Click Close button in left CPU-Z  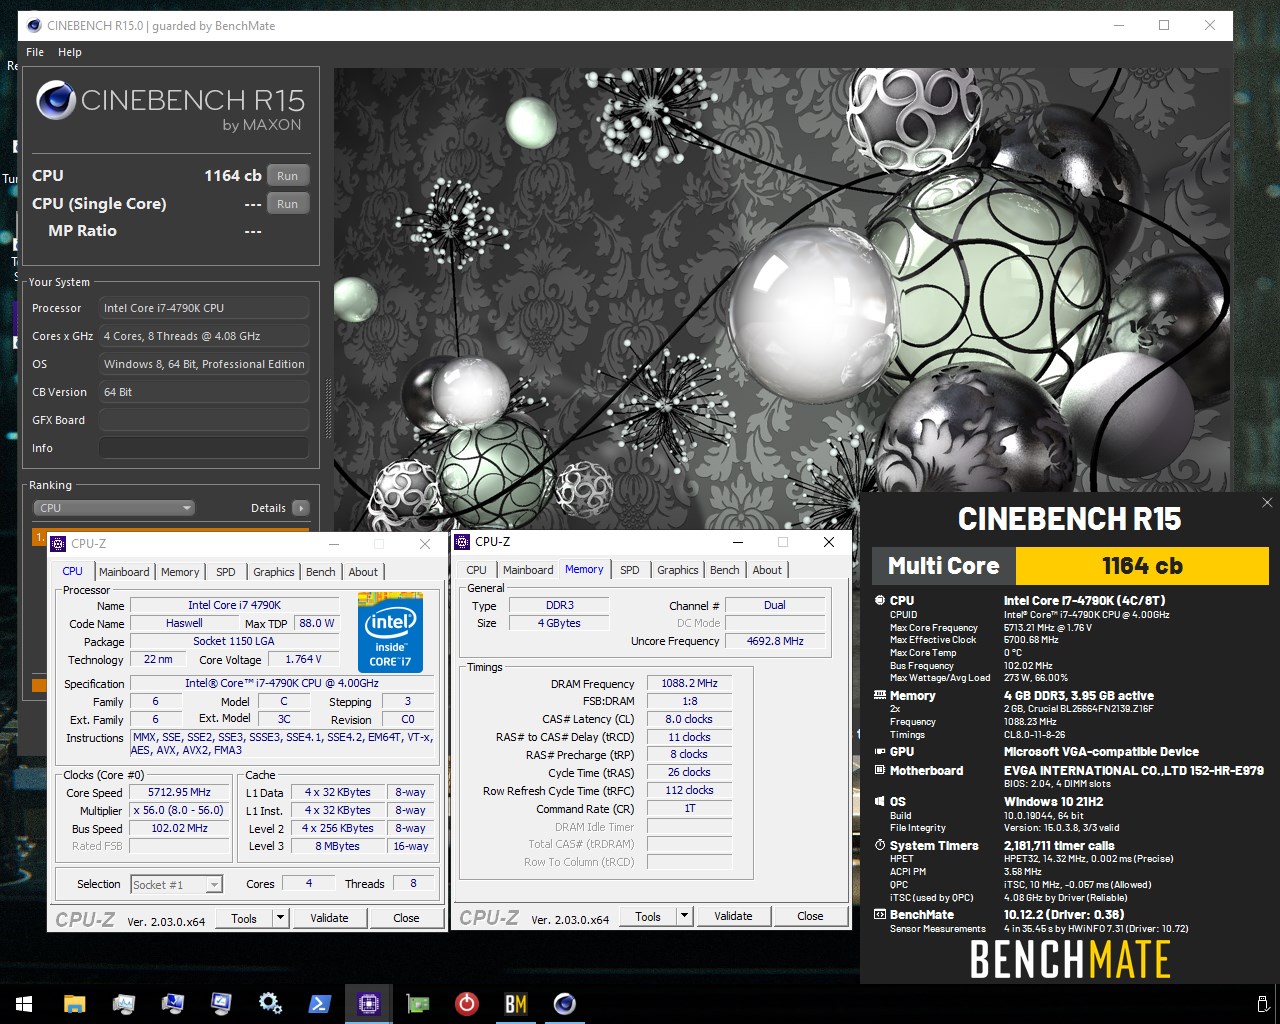(407, 918)
